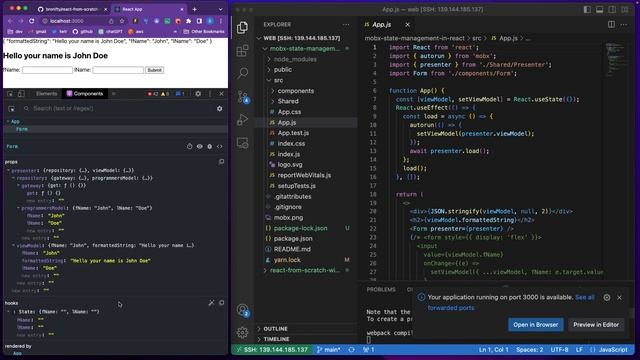The width and height of the screenshot is (640, 360).
Task: Close the DevTools panel
Action: [x=221, y=94]
